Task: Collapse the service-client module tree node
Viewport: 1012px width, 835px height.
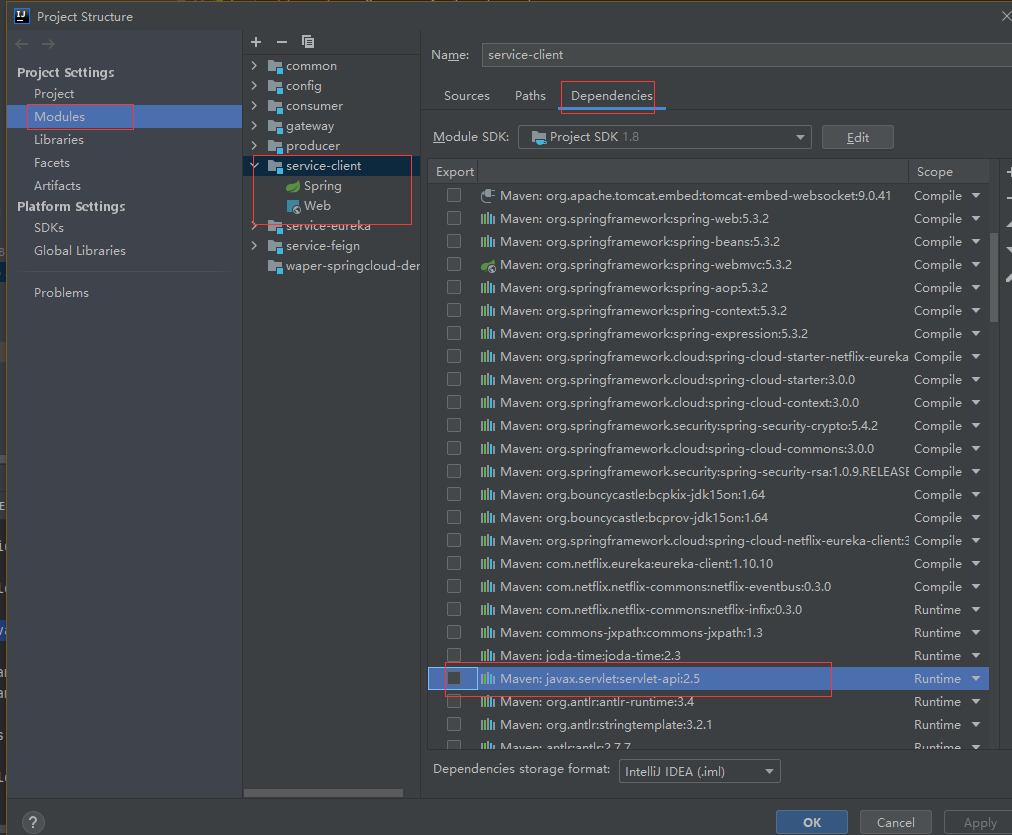Action: (x=255, y=166)
